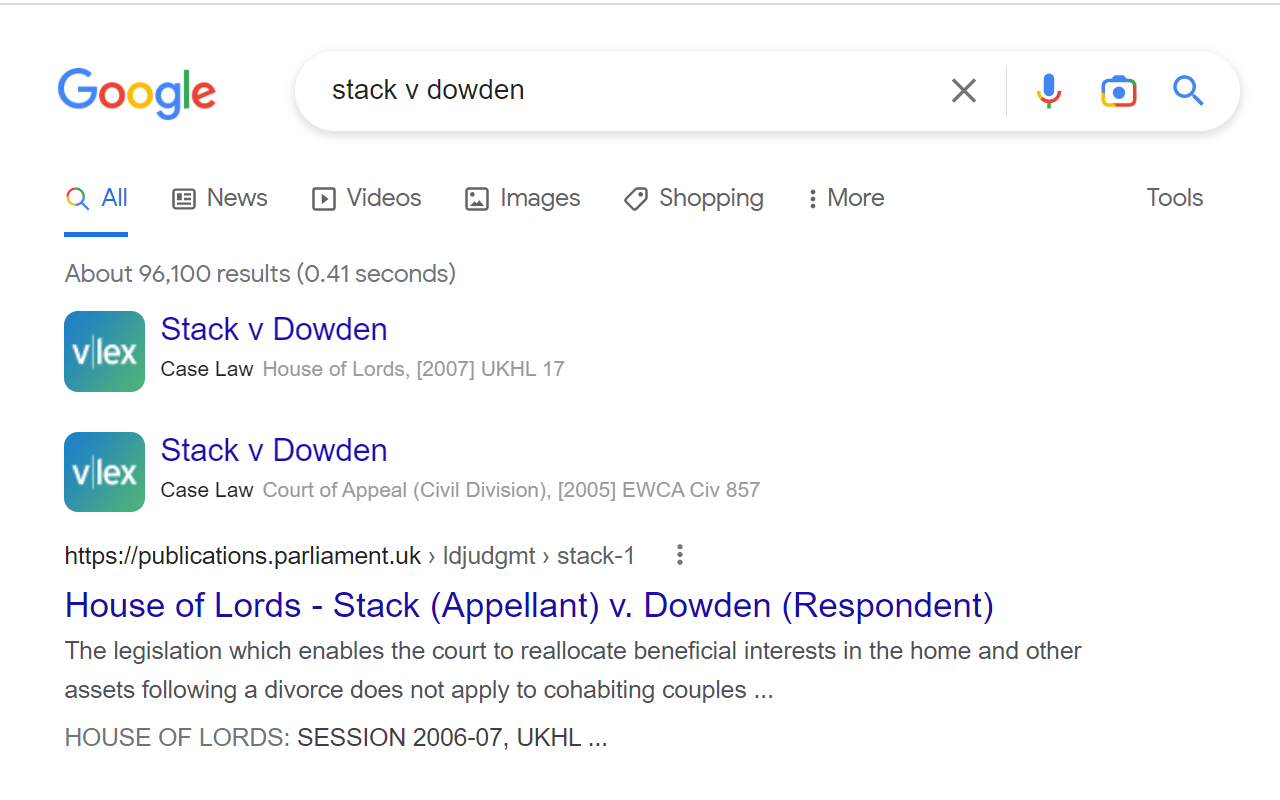This screenshot has width=1280, height=800.
Task: Switch to the Images tab
Action: (523, 198)
